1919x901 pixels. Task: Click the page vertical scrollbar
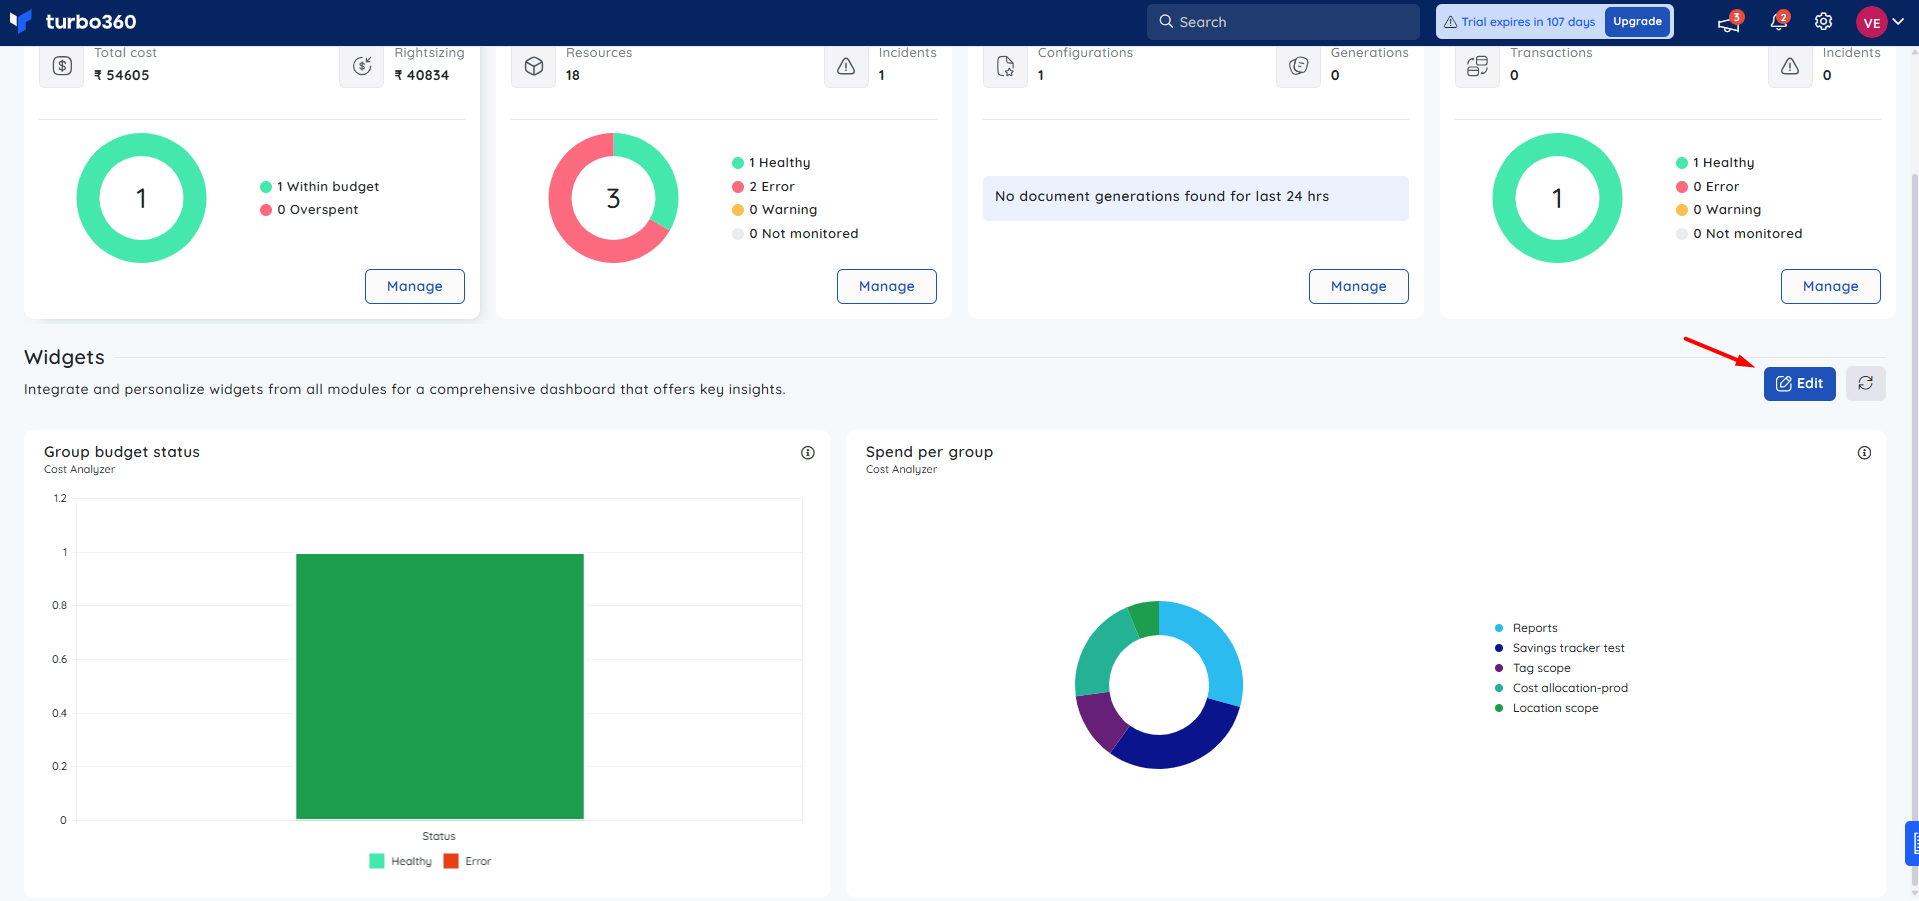pyautogui.click(x=1914, y=530)
